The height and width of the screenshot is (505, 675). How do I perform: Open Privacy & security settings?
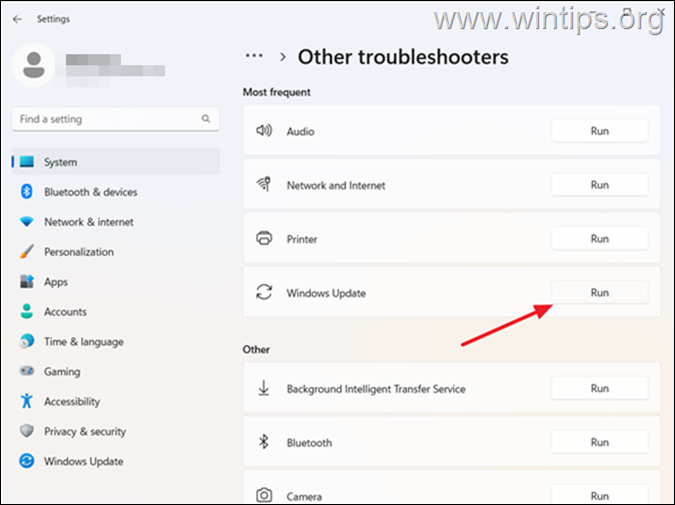point(116,431)
